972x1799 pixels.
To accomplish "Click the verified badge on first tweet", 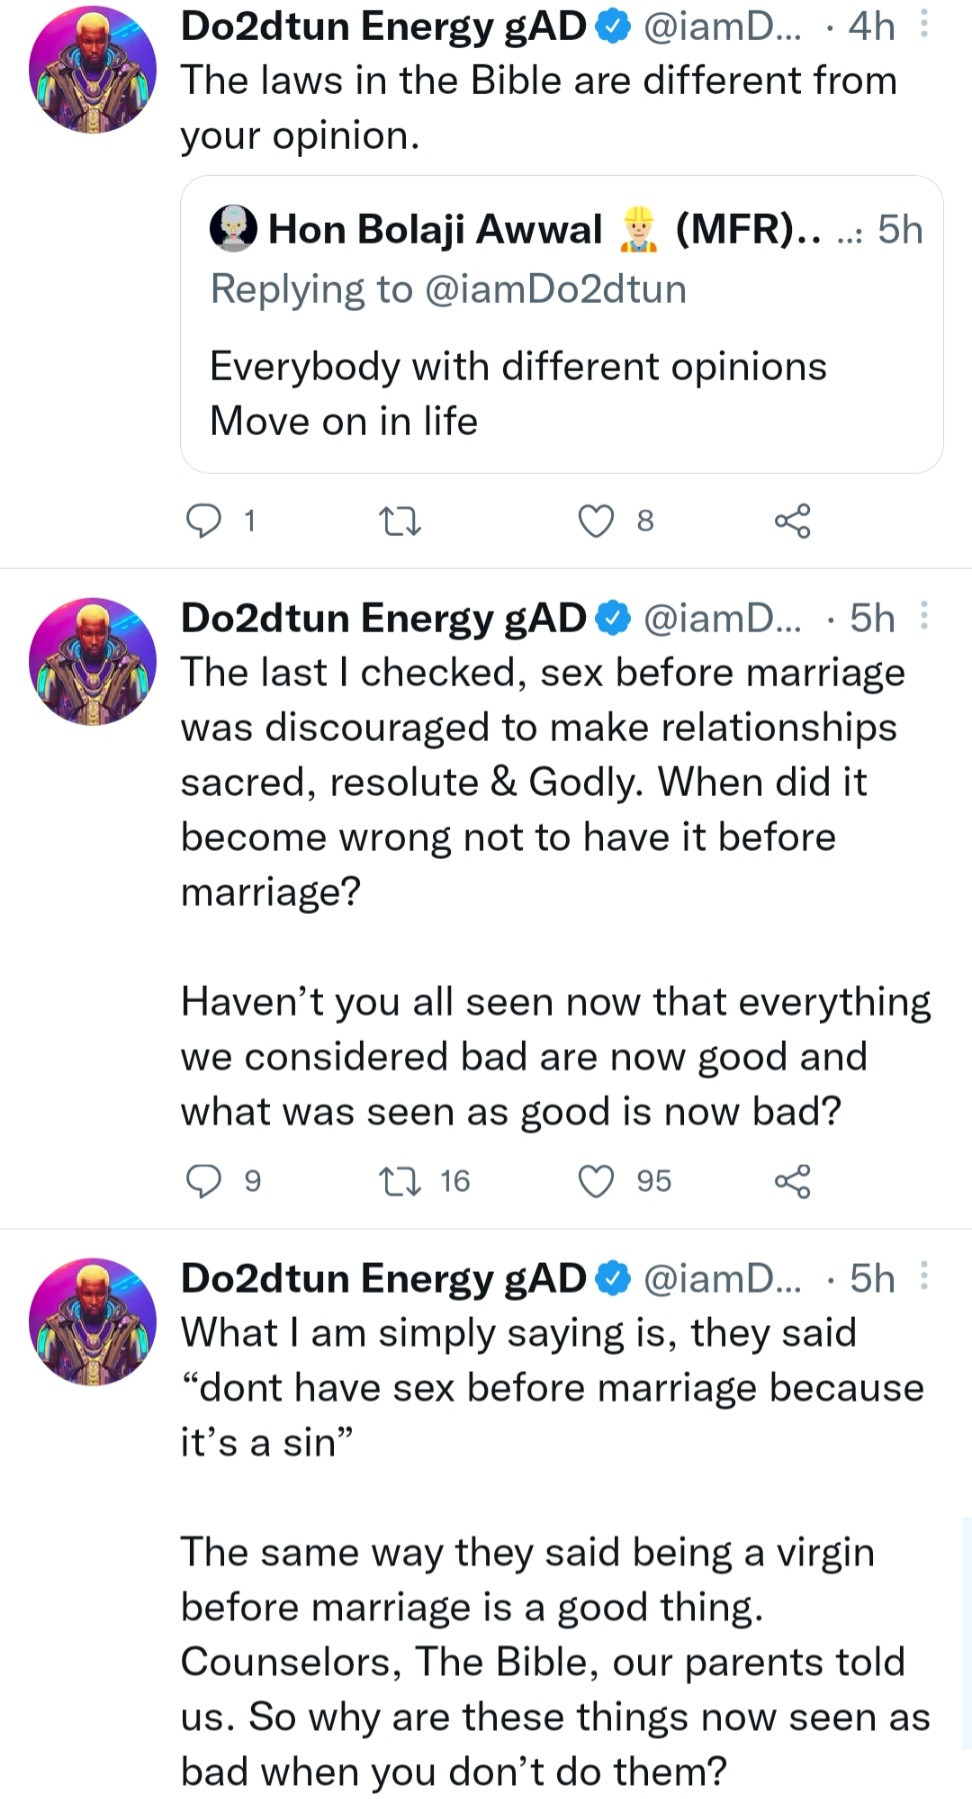I will (x=613, y=27).
